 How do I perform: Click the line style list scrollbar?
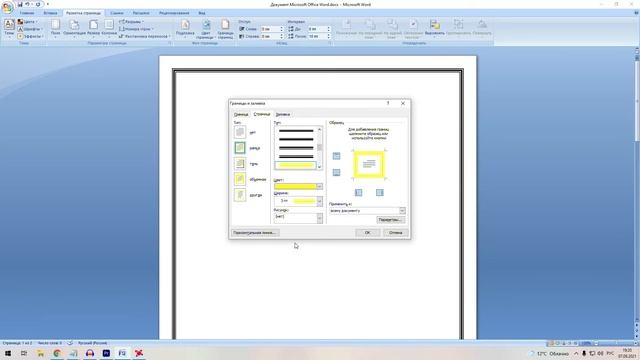[319, 148]
